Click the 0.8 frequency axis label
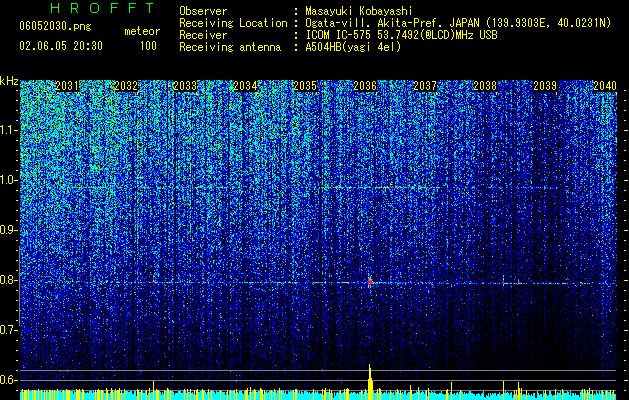 click(9, 280)
